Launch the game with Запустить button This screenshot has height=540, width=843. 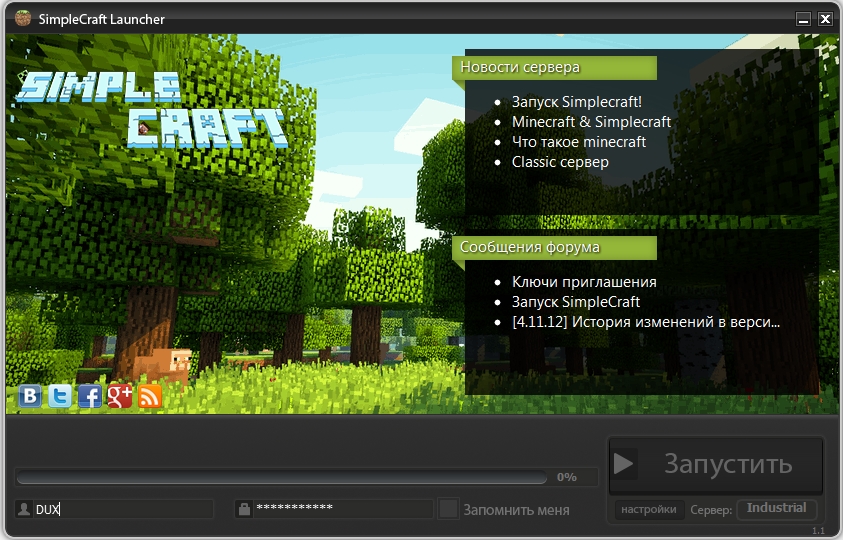click(716, 464)
